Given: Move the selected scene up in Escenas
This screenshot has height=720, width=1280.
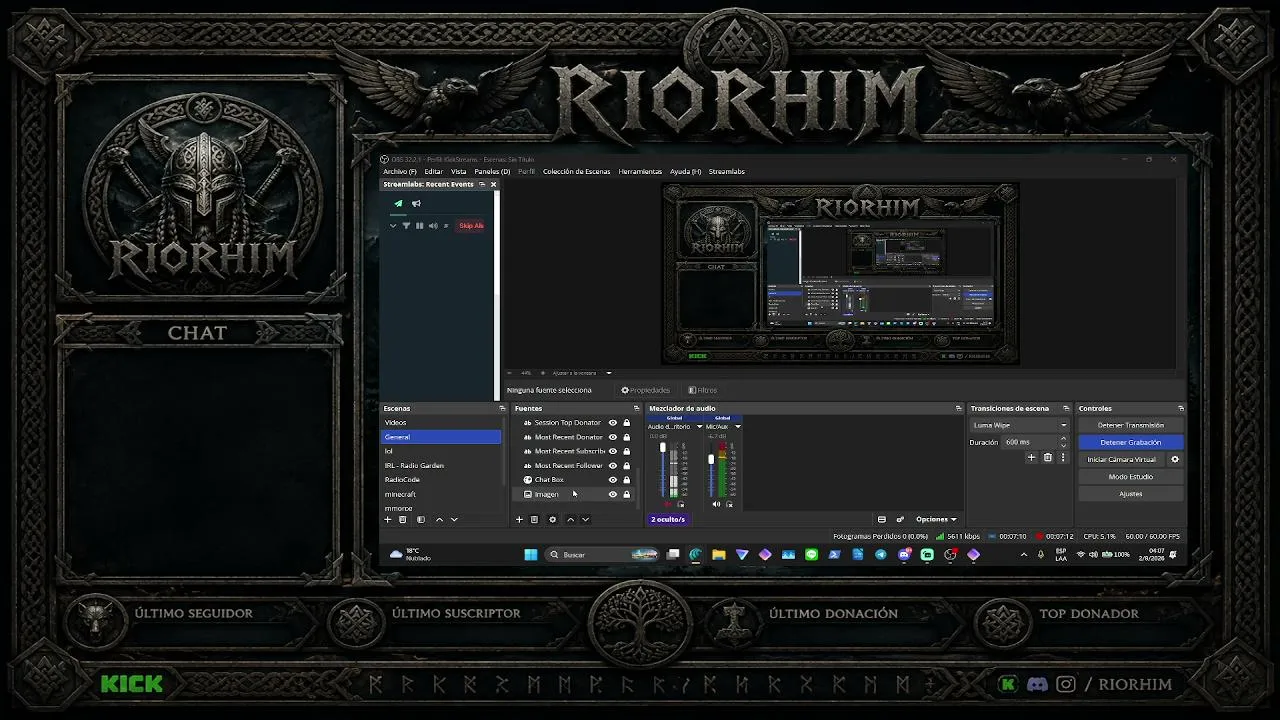Looking at the screenshot, I should (439, 520).
